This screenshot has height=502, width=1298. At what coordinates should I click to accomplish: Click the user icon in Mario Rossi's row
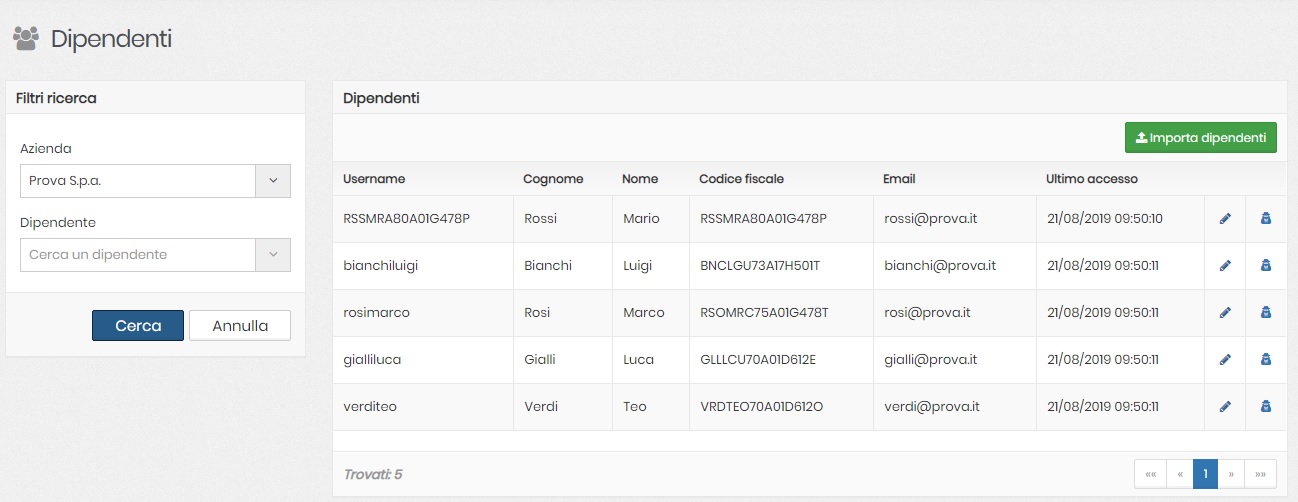coord(1265,219)
